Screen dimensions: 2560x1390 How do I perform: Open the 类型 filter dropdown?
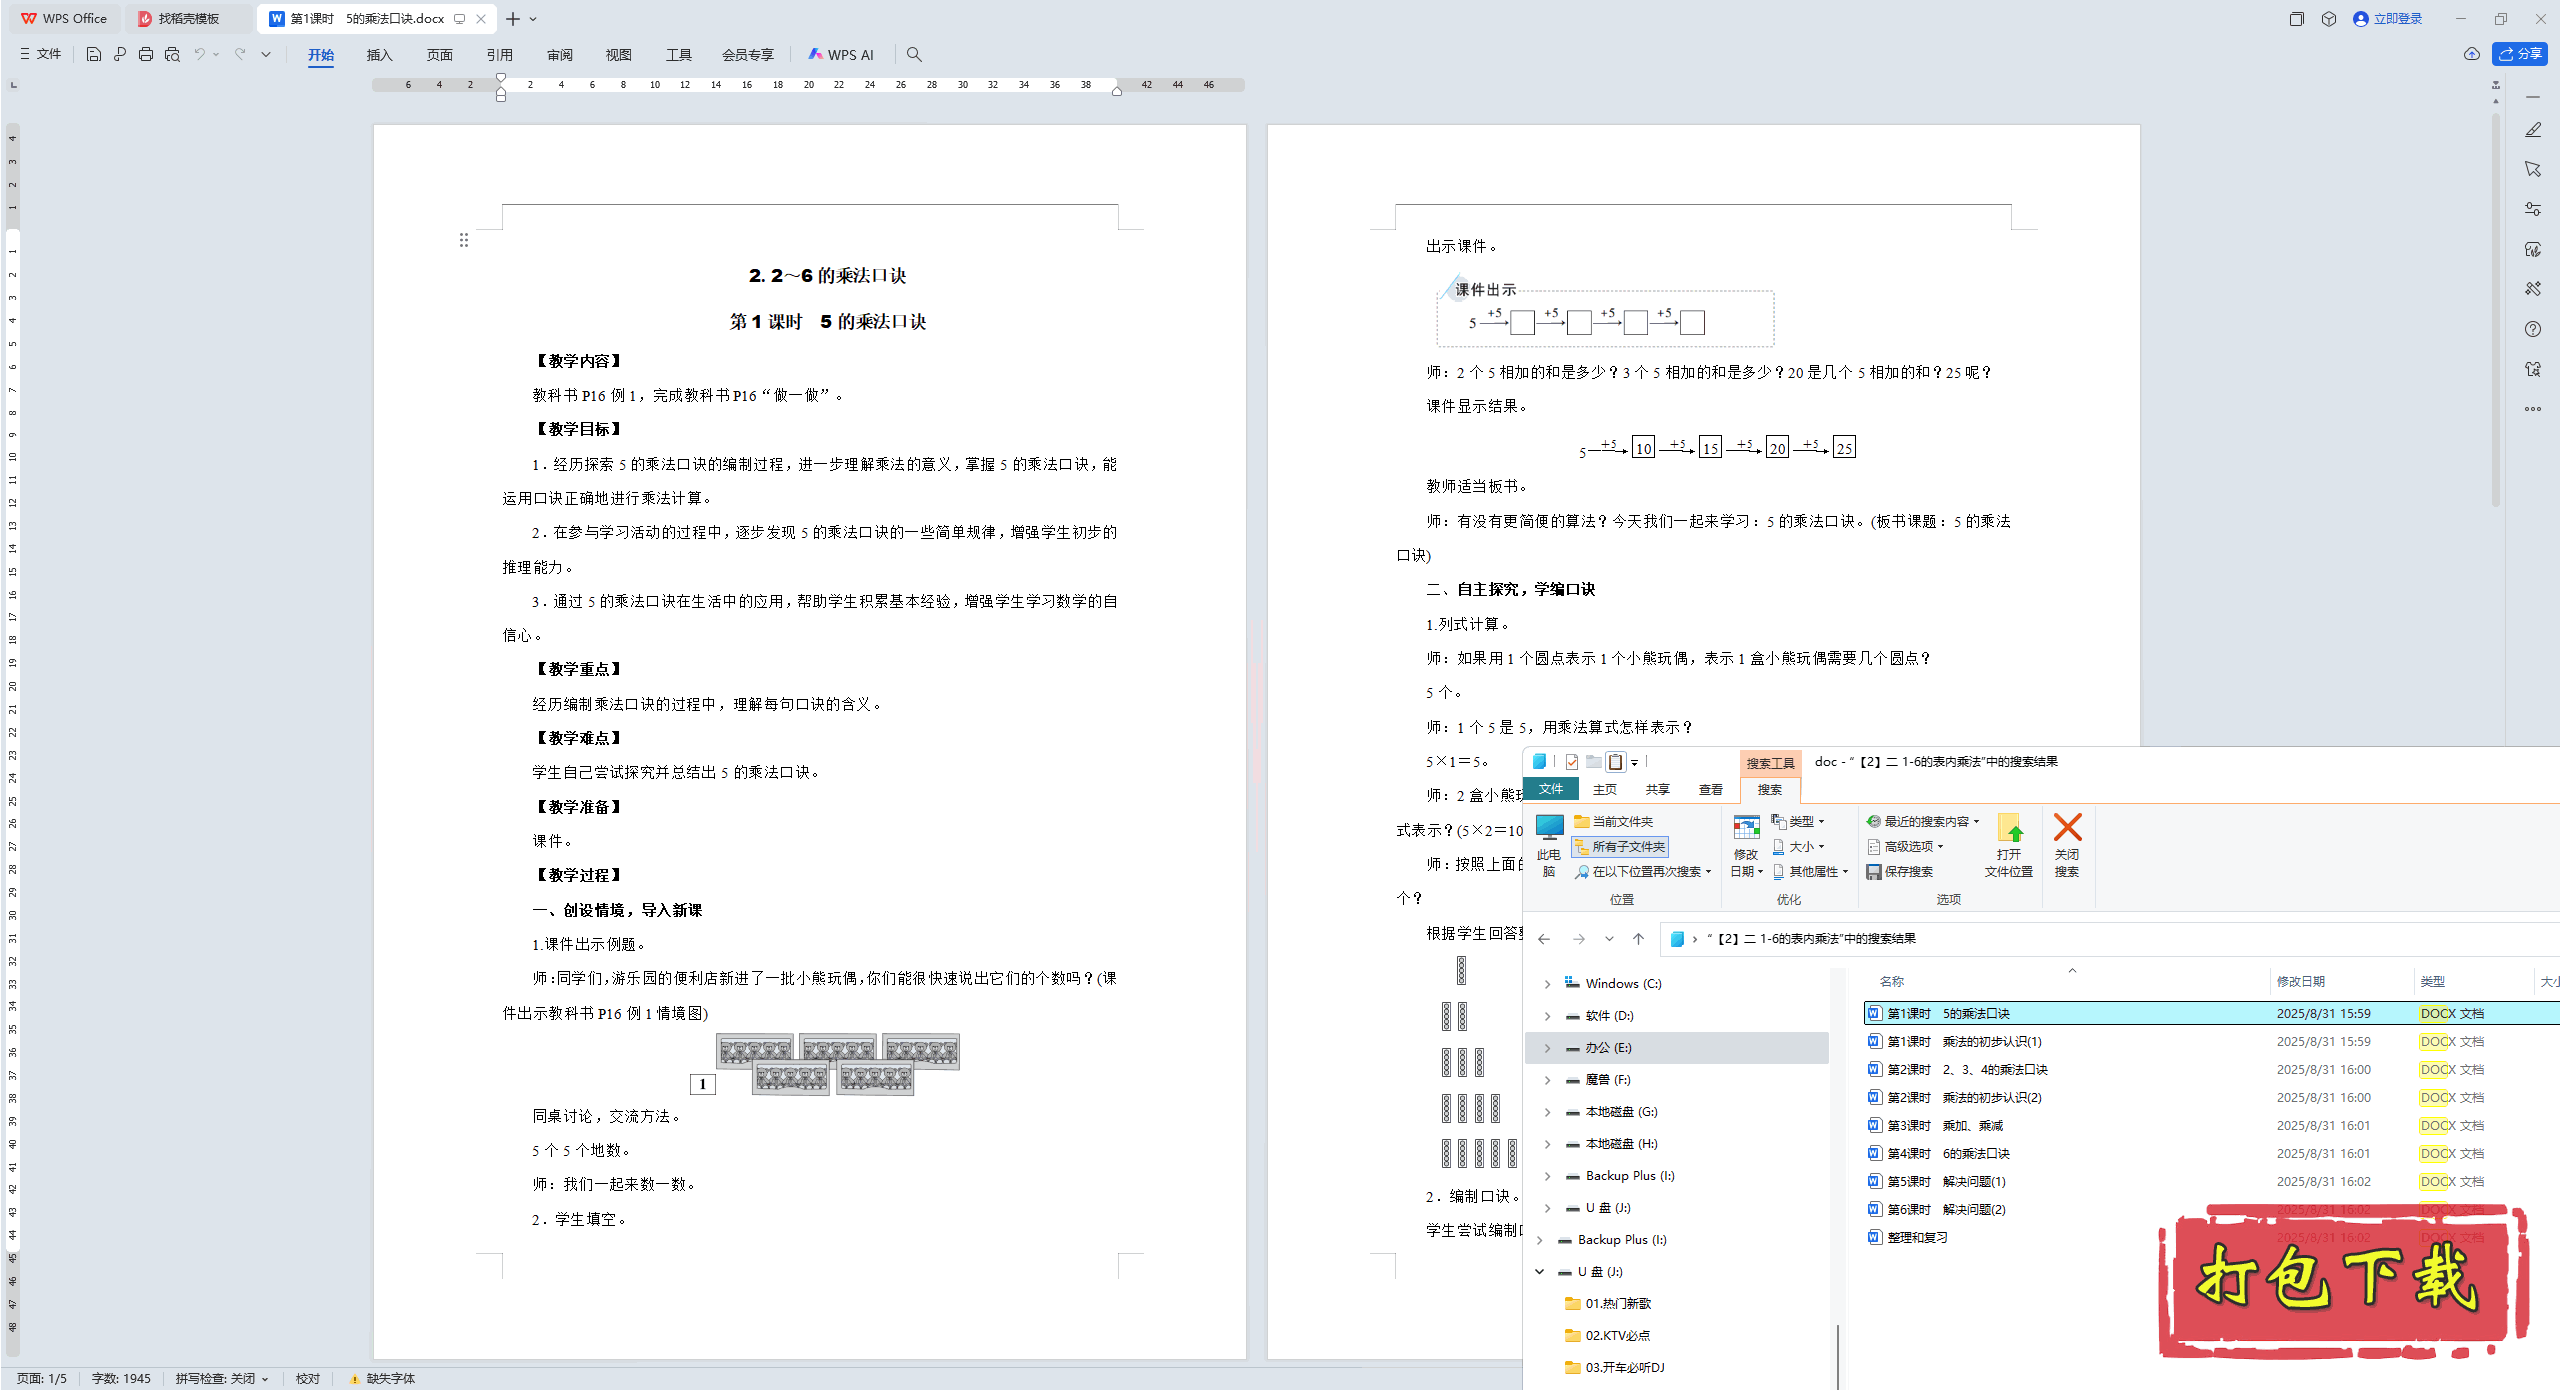(x=1798, y=821)
